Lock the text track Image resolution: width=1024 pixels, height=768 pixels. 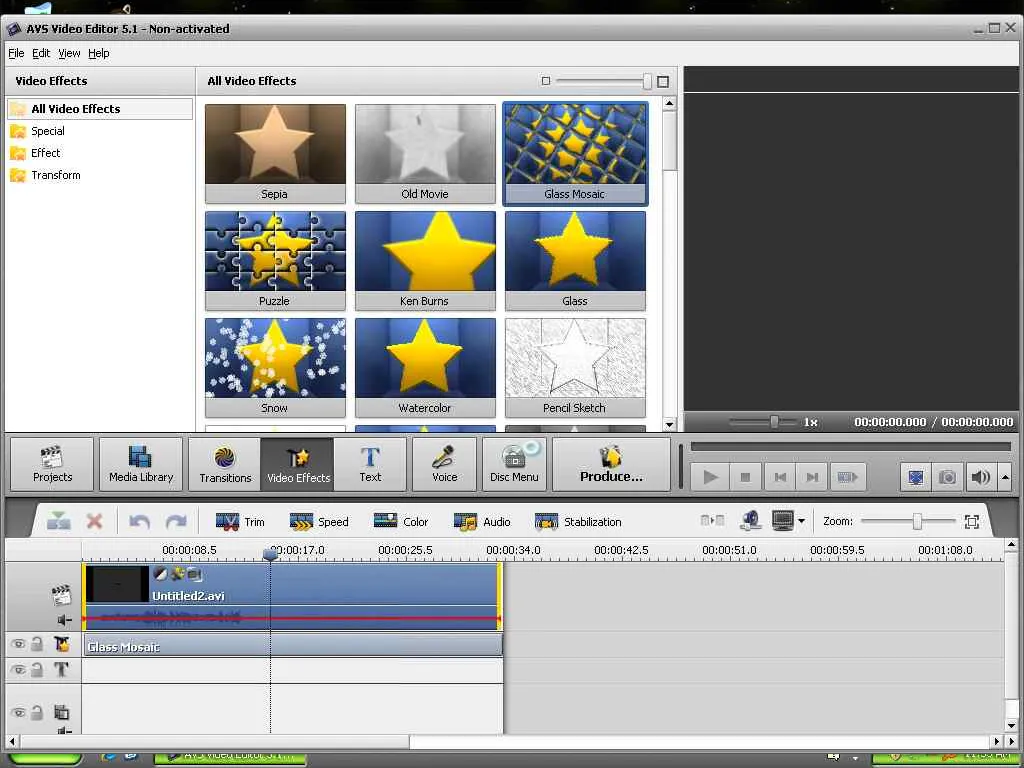(37, 669)
